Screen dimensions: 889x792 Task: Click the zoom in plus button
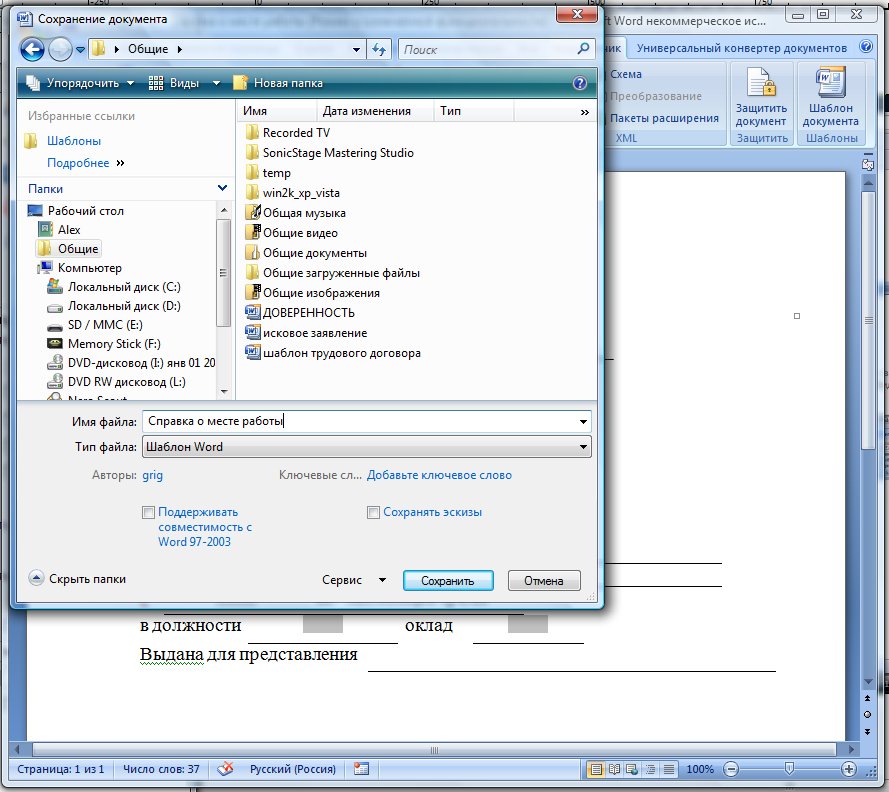click(x=849, y=769)
